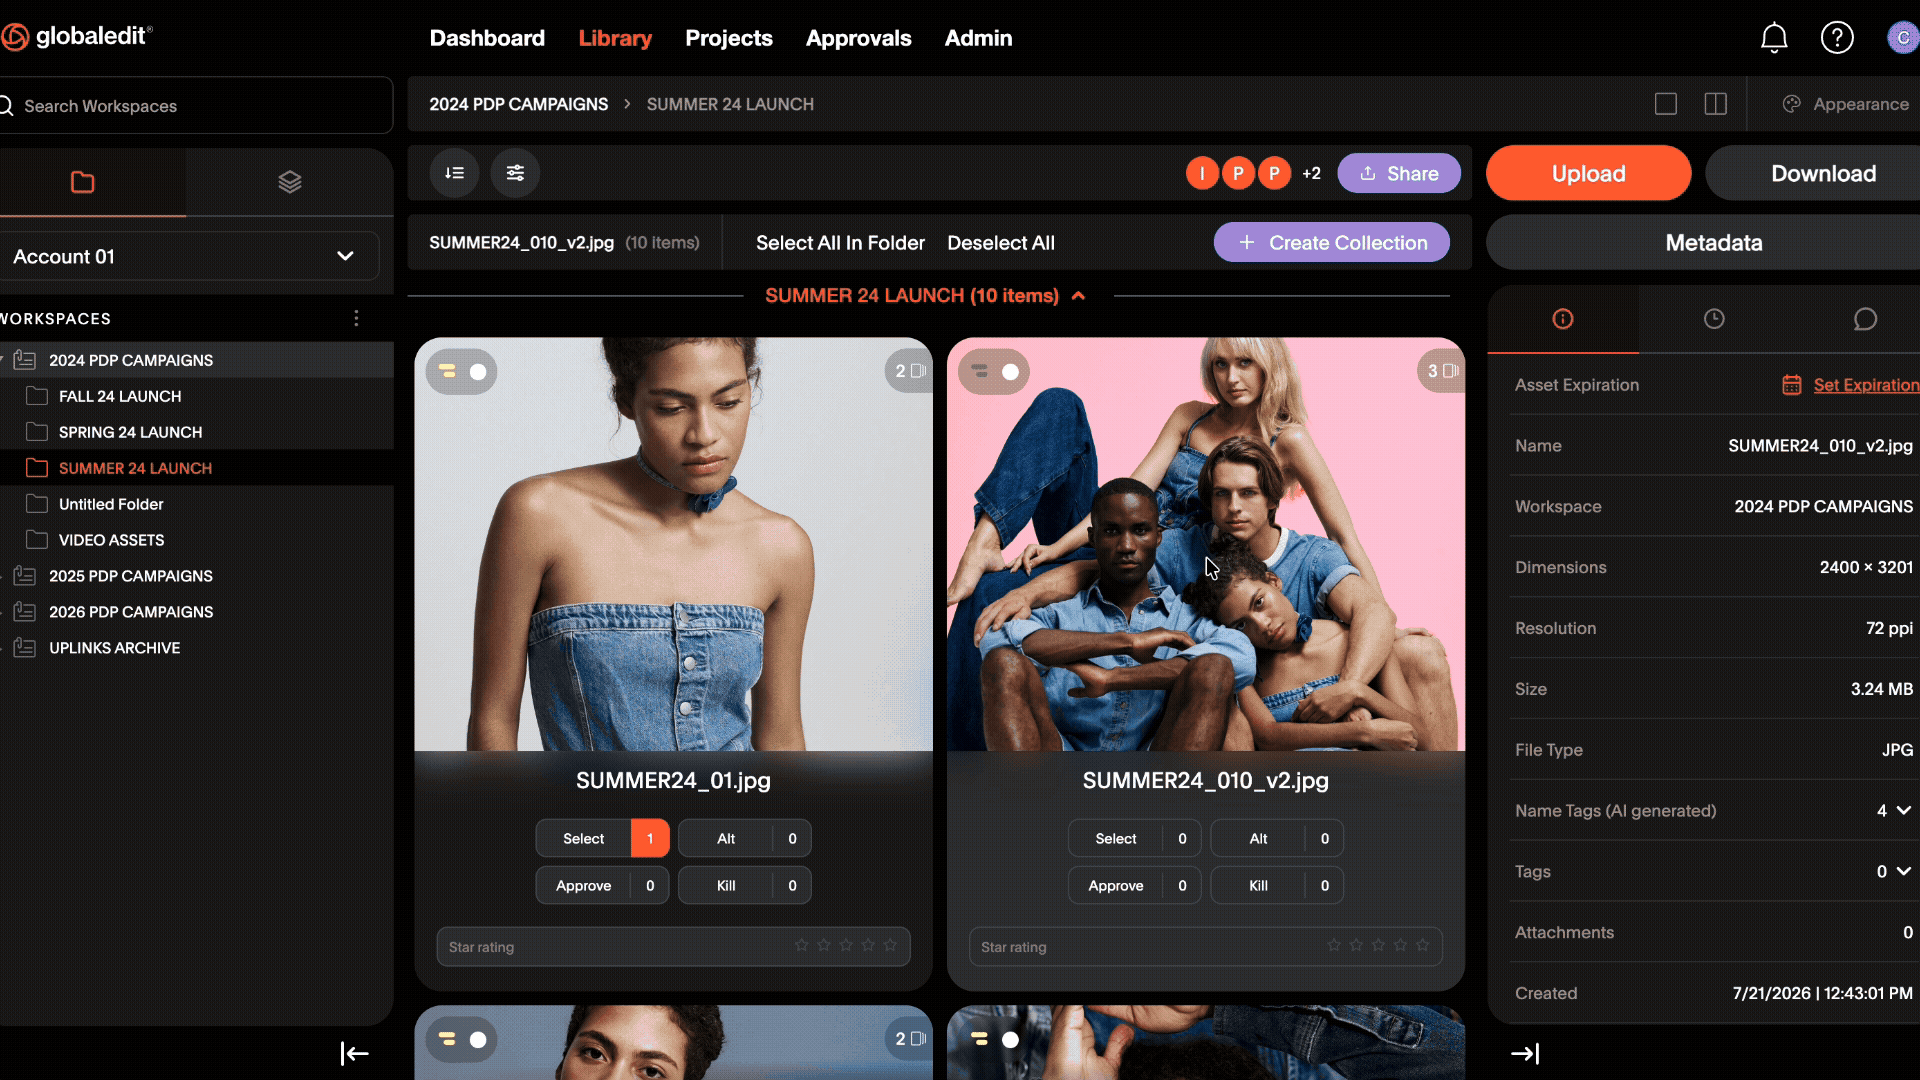
Task: Open versions badge on SUMMER24_010_v2.jpg
Action: tap(1442, 371)
